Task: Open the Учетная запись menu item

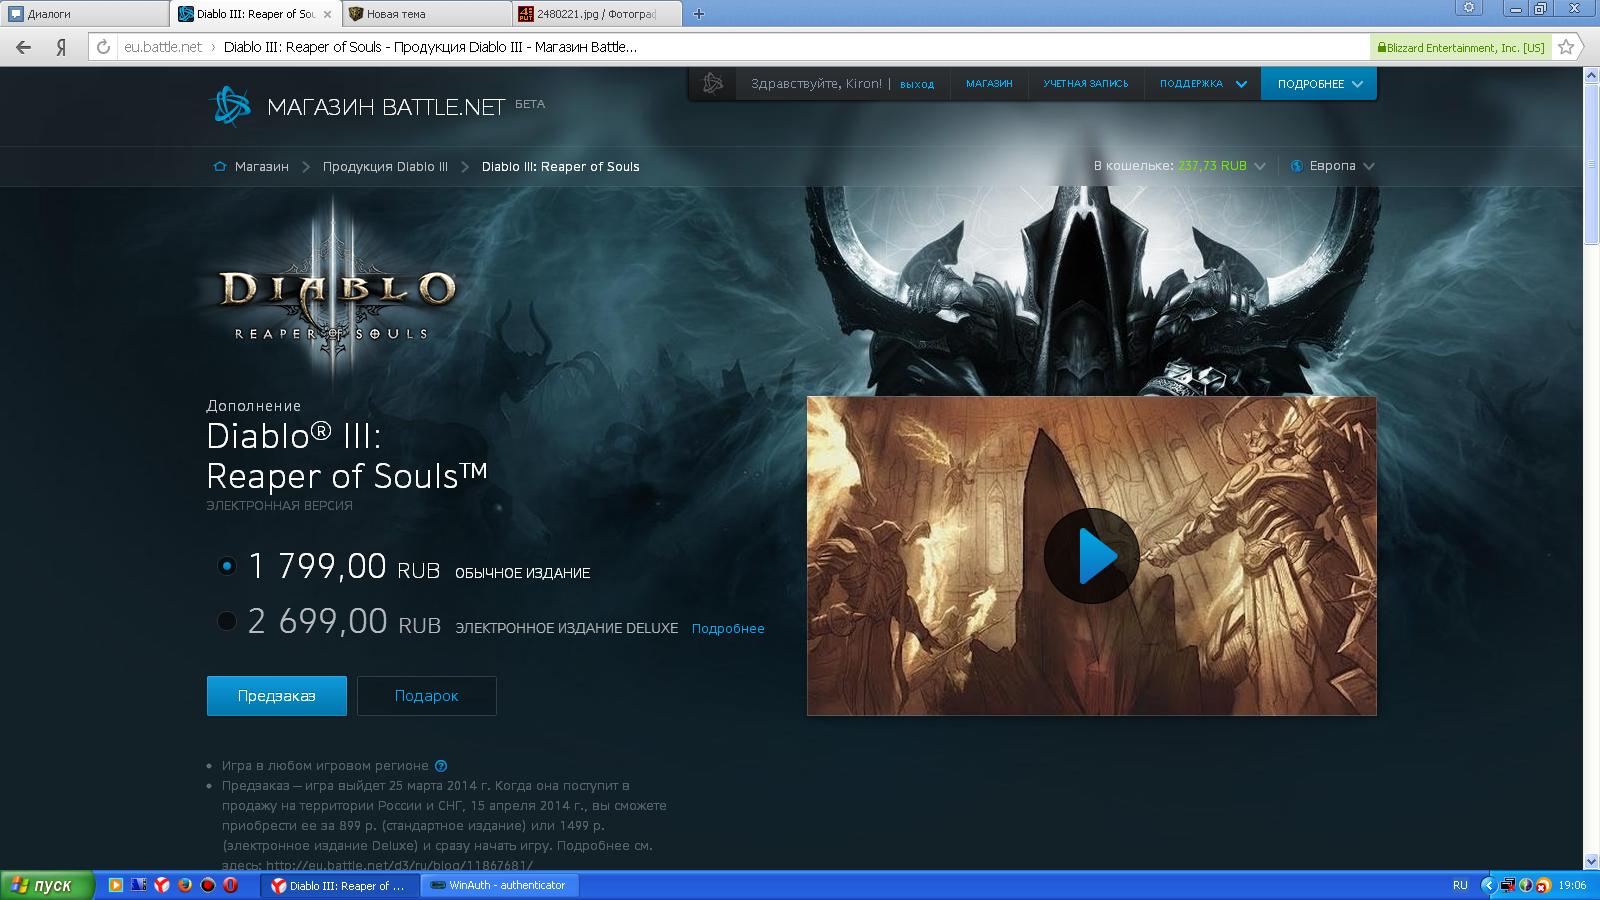Action: 1086,84
